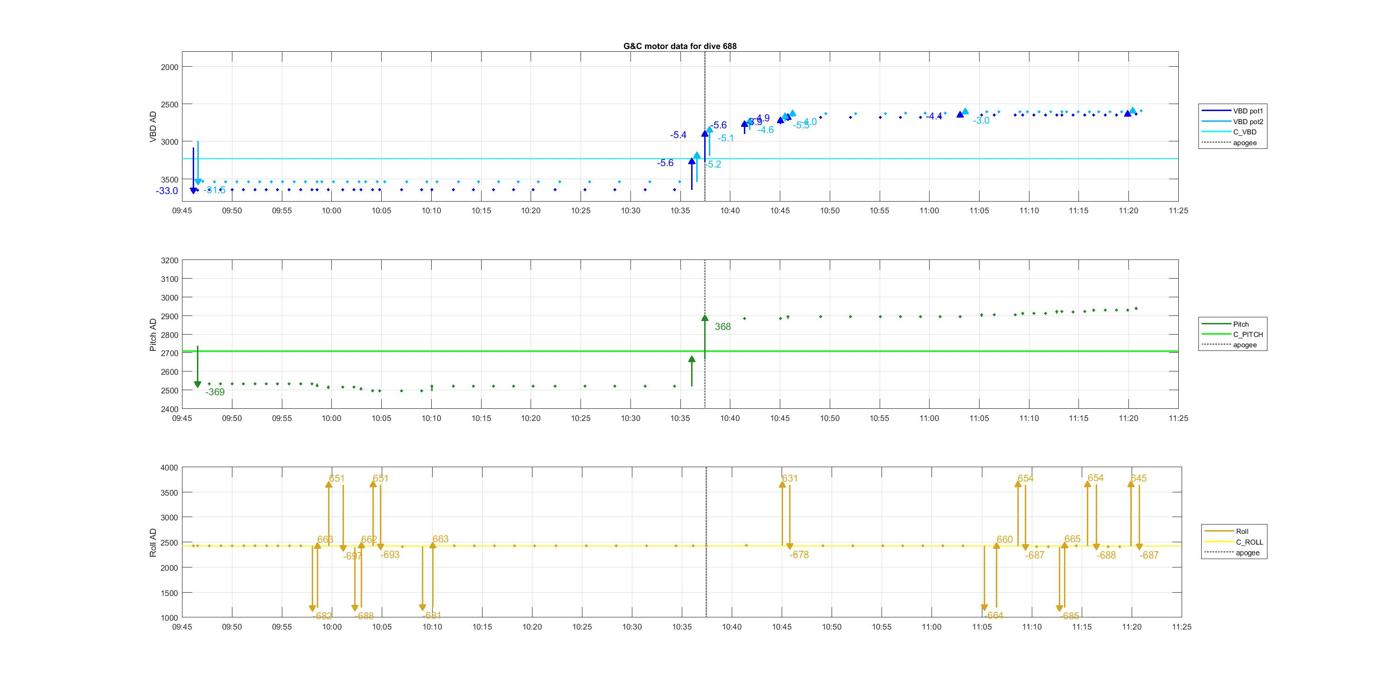
Task: Click the "09:45" time tick under VBD plot
Action: point(182,211)
